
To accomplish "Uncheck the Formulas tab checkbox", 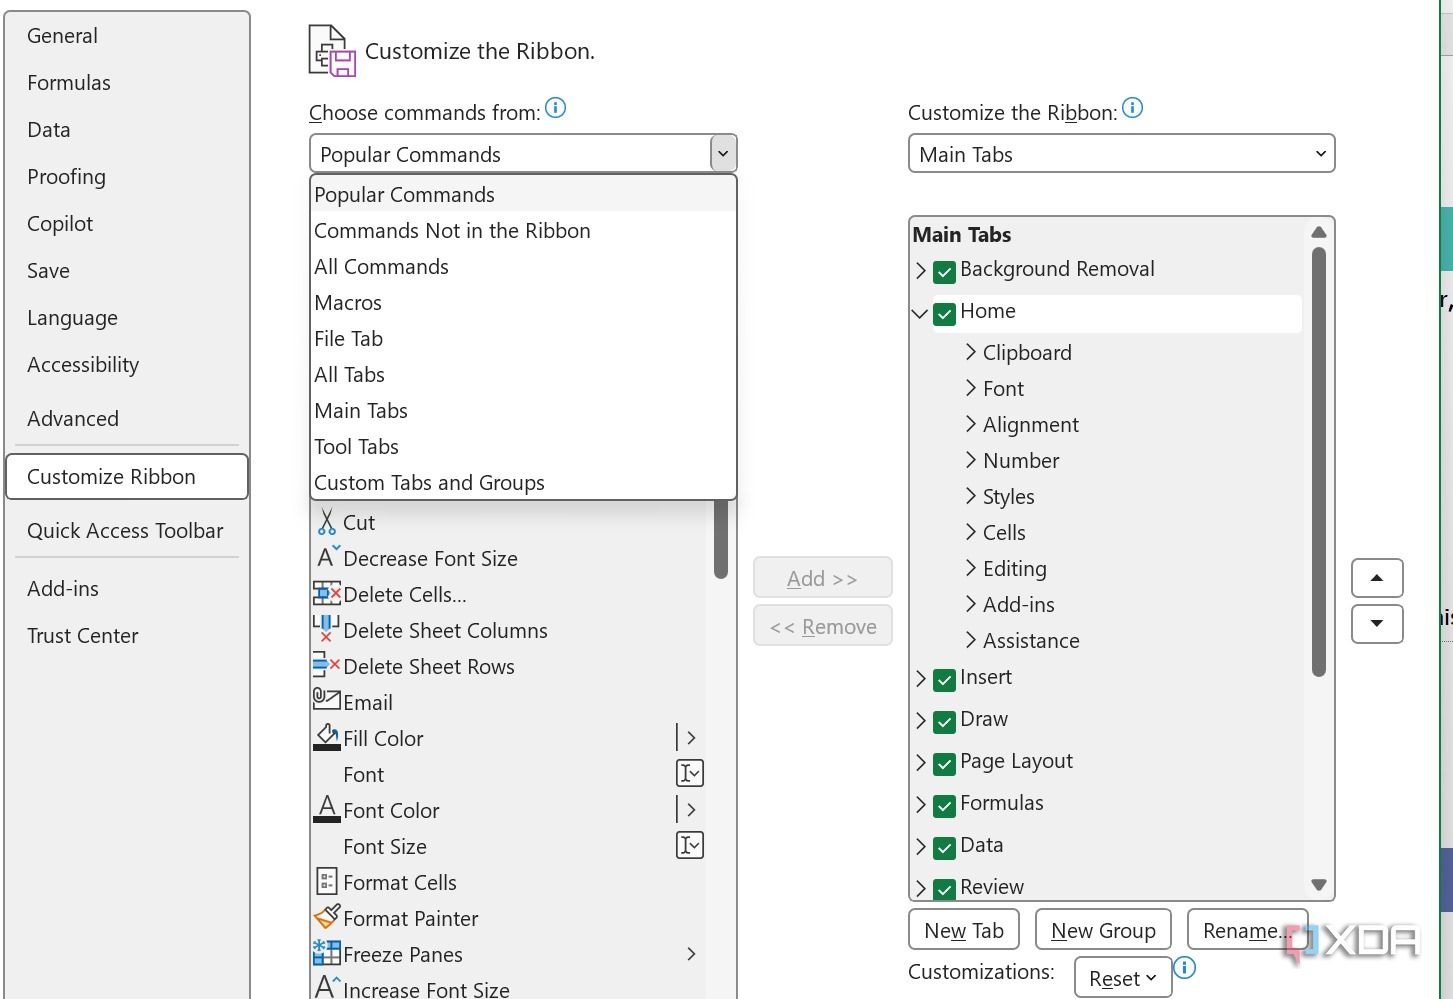I will click(944, 806).
